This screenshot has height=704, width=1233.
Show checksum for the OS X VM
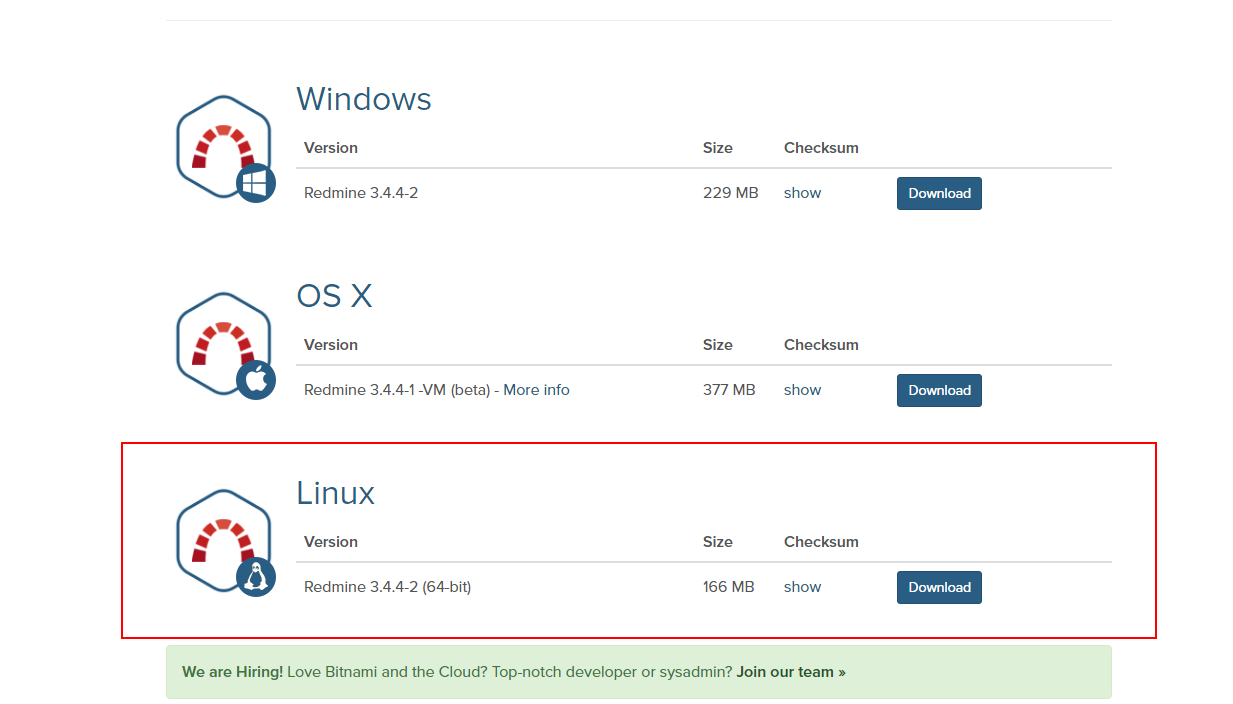point(802,390)
